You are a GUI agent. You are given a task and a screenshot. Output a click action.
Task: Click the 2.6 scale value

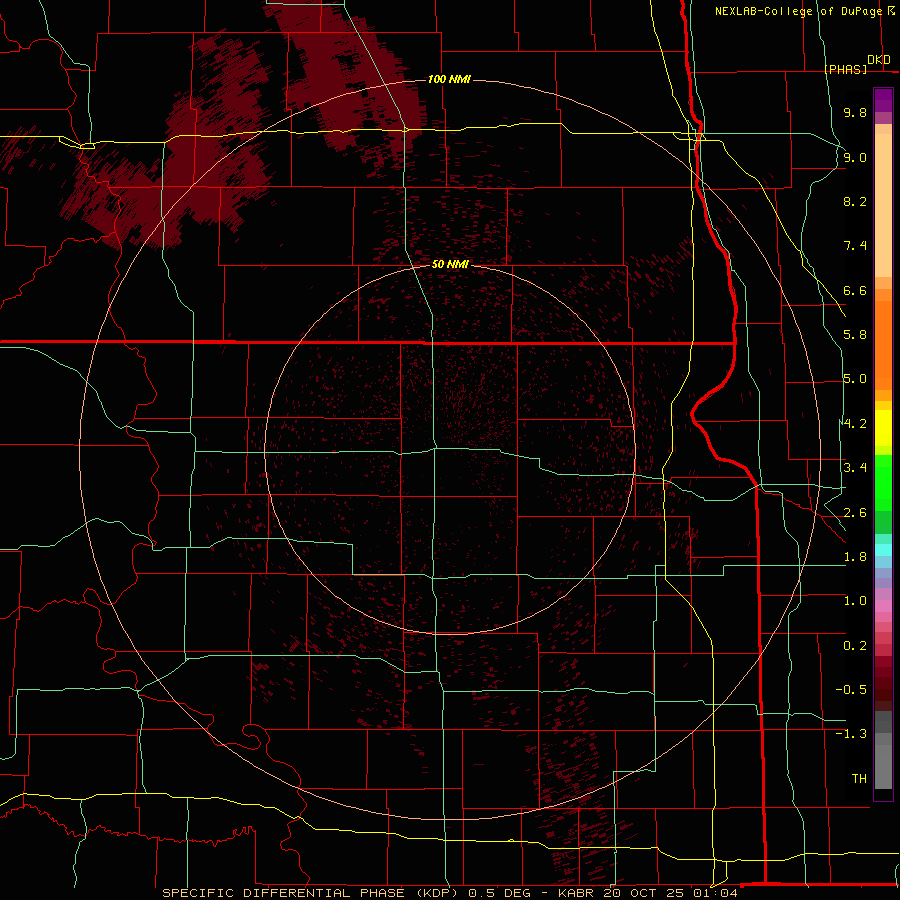pos(855,513)
